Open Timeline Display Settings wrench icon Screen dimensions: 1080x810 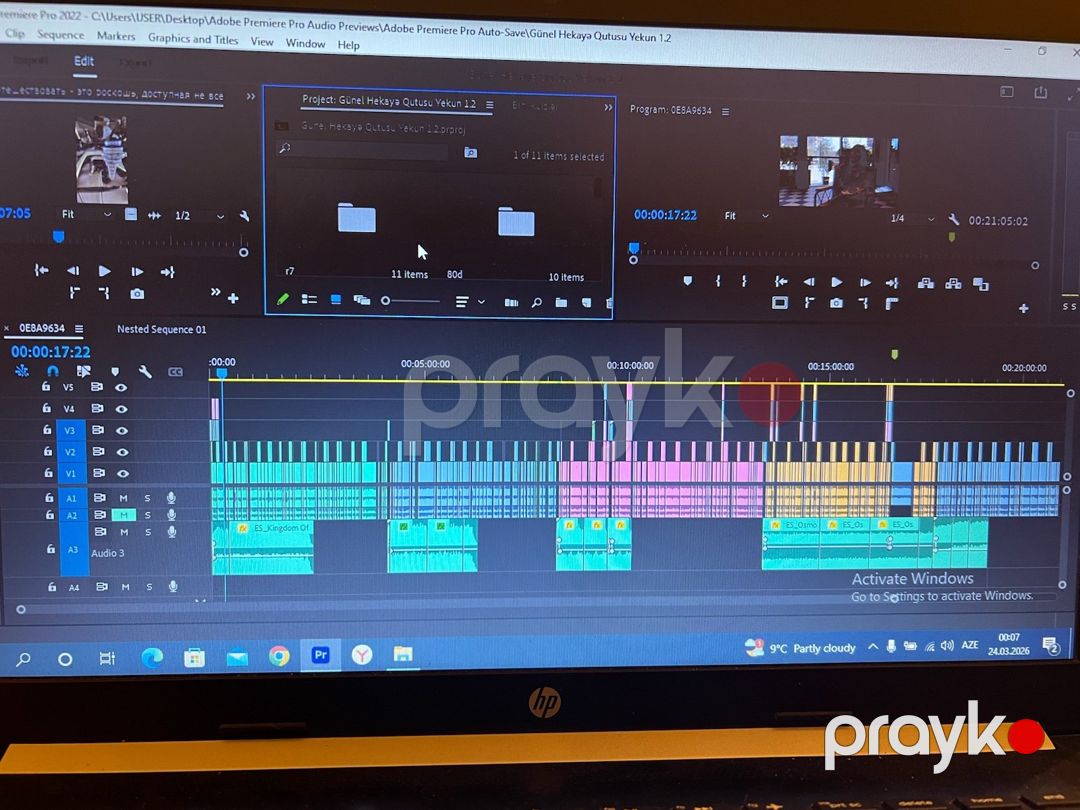coord(145,372)
